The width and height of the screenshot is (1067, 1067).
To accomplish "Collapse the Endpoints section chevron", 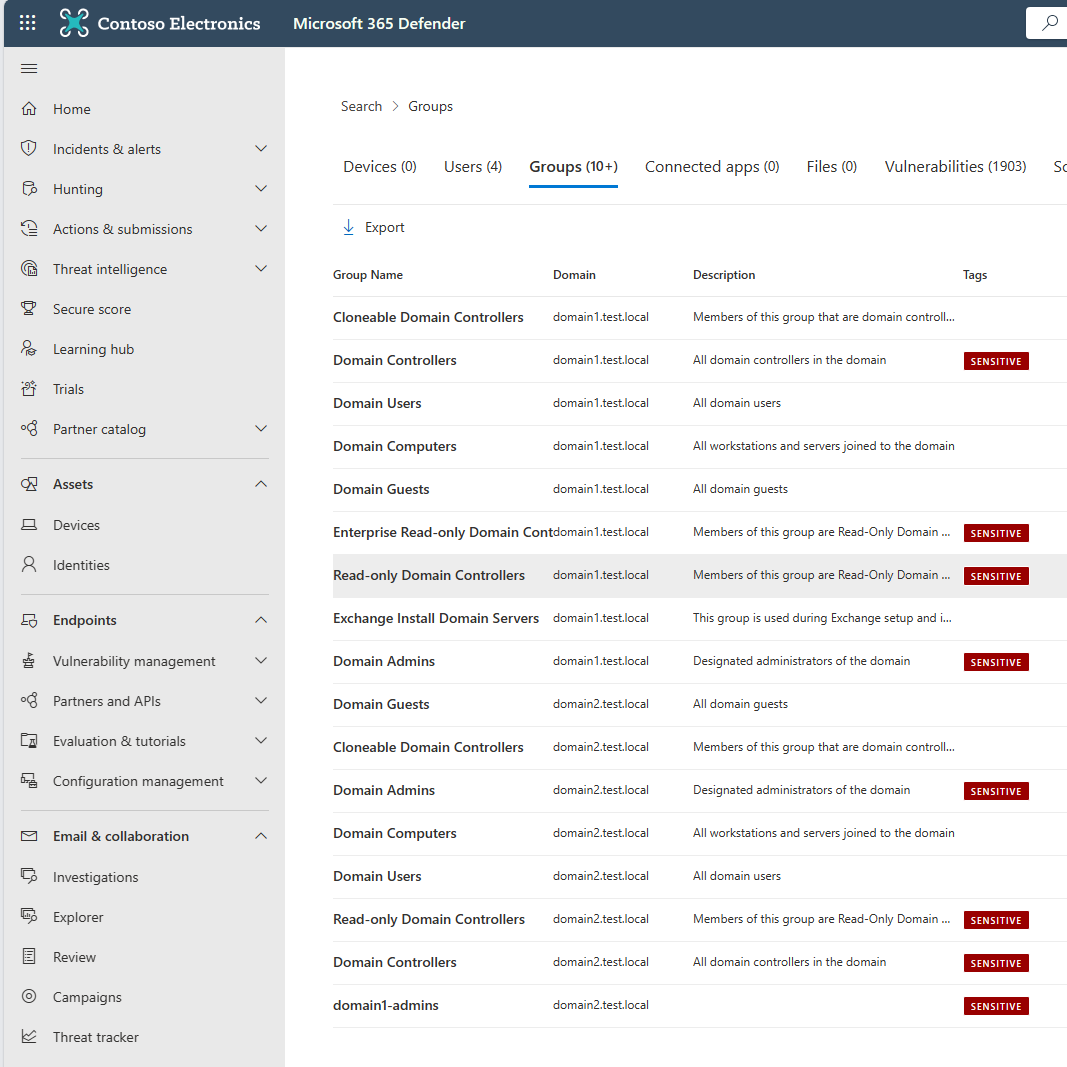I will click(261, 620).
